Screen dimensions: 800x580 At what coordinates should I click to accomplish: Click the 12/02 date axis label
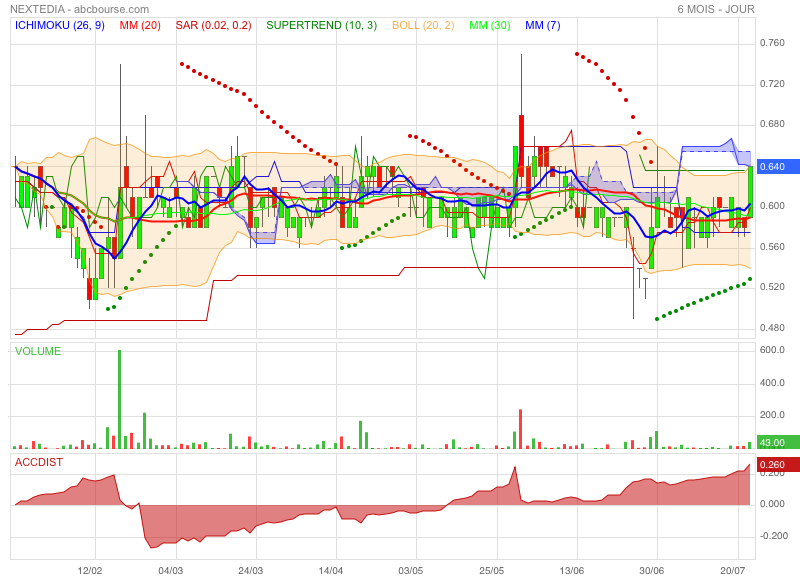tap(90, 570)
